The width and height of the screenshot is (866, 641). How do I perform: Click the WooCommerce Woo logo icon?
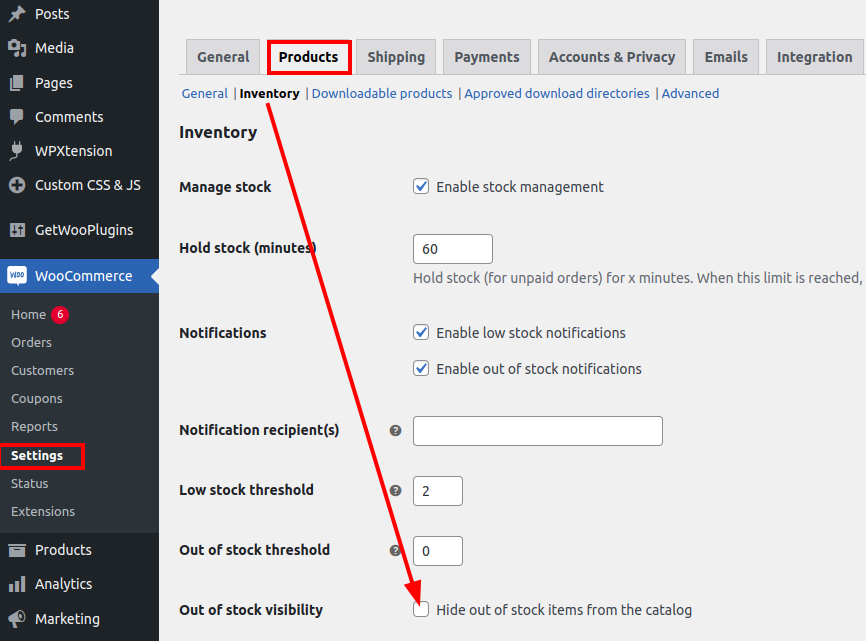pos(17,276)
